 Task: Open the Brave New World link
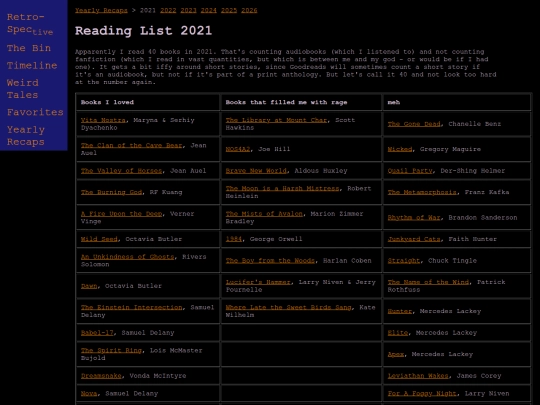[256, 170]
